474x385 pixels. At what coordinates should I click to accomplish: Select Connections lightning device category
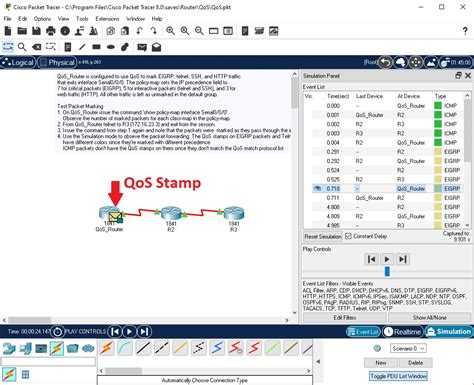(57, 349)
